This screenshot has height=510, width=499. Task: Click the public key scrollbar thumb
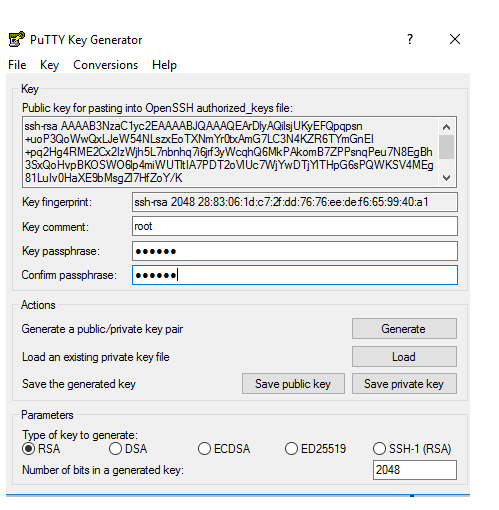point(446,147)
